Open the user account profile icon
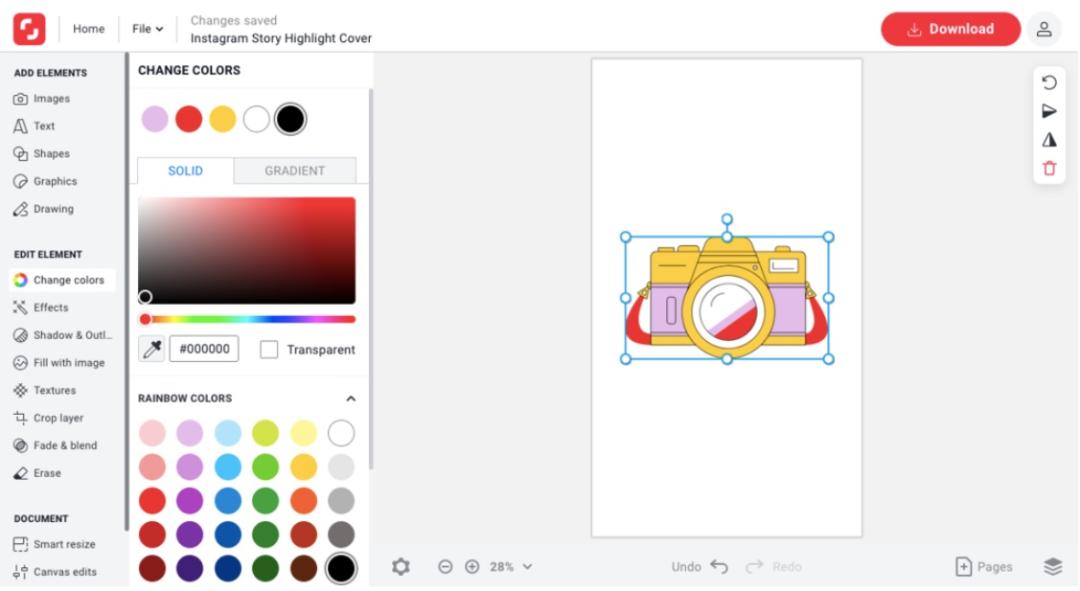Image resolution: width=1080 pixels, height=591 pixels. (1044, 29)
